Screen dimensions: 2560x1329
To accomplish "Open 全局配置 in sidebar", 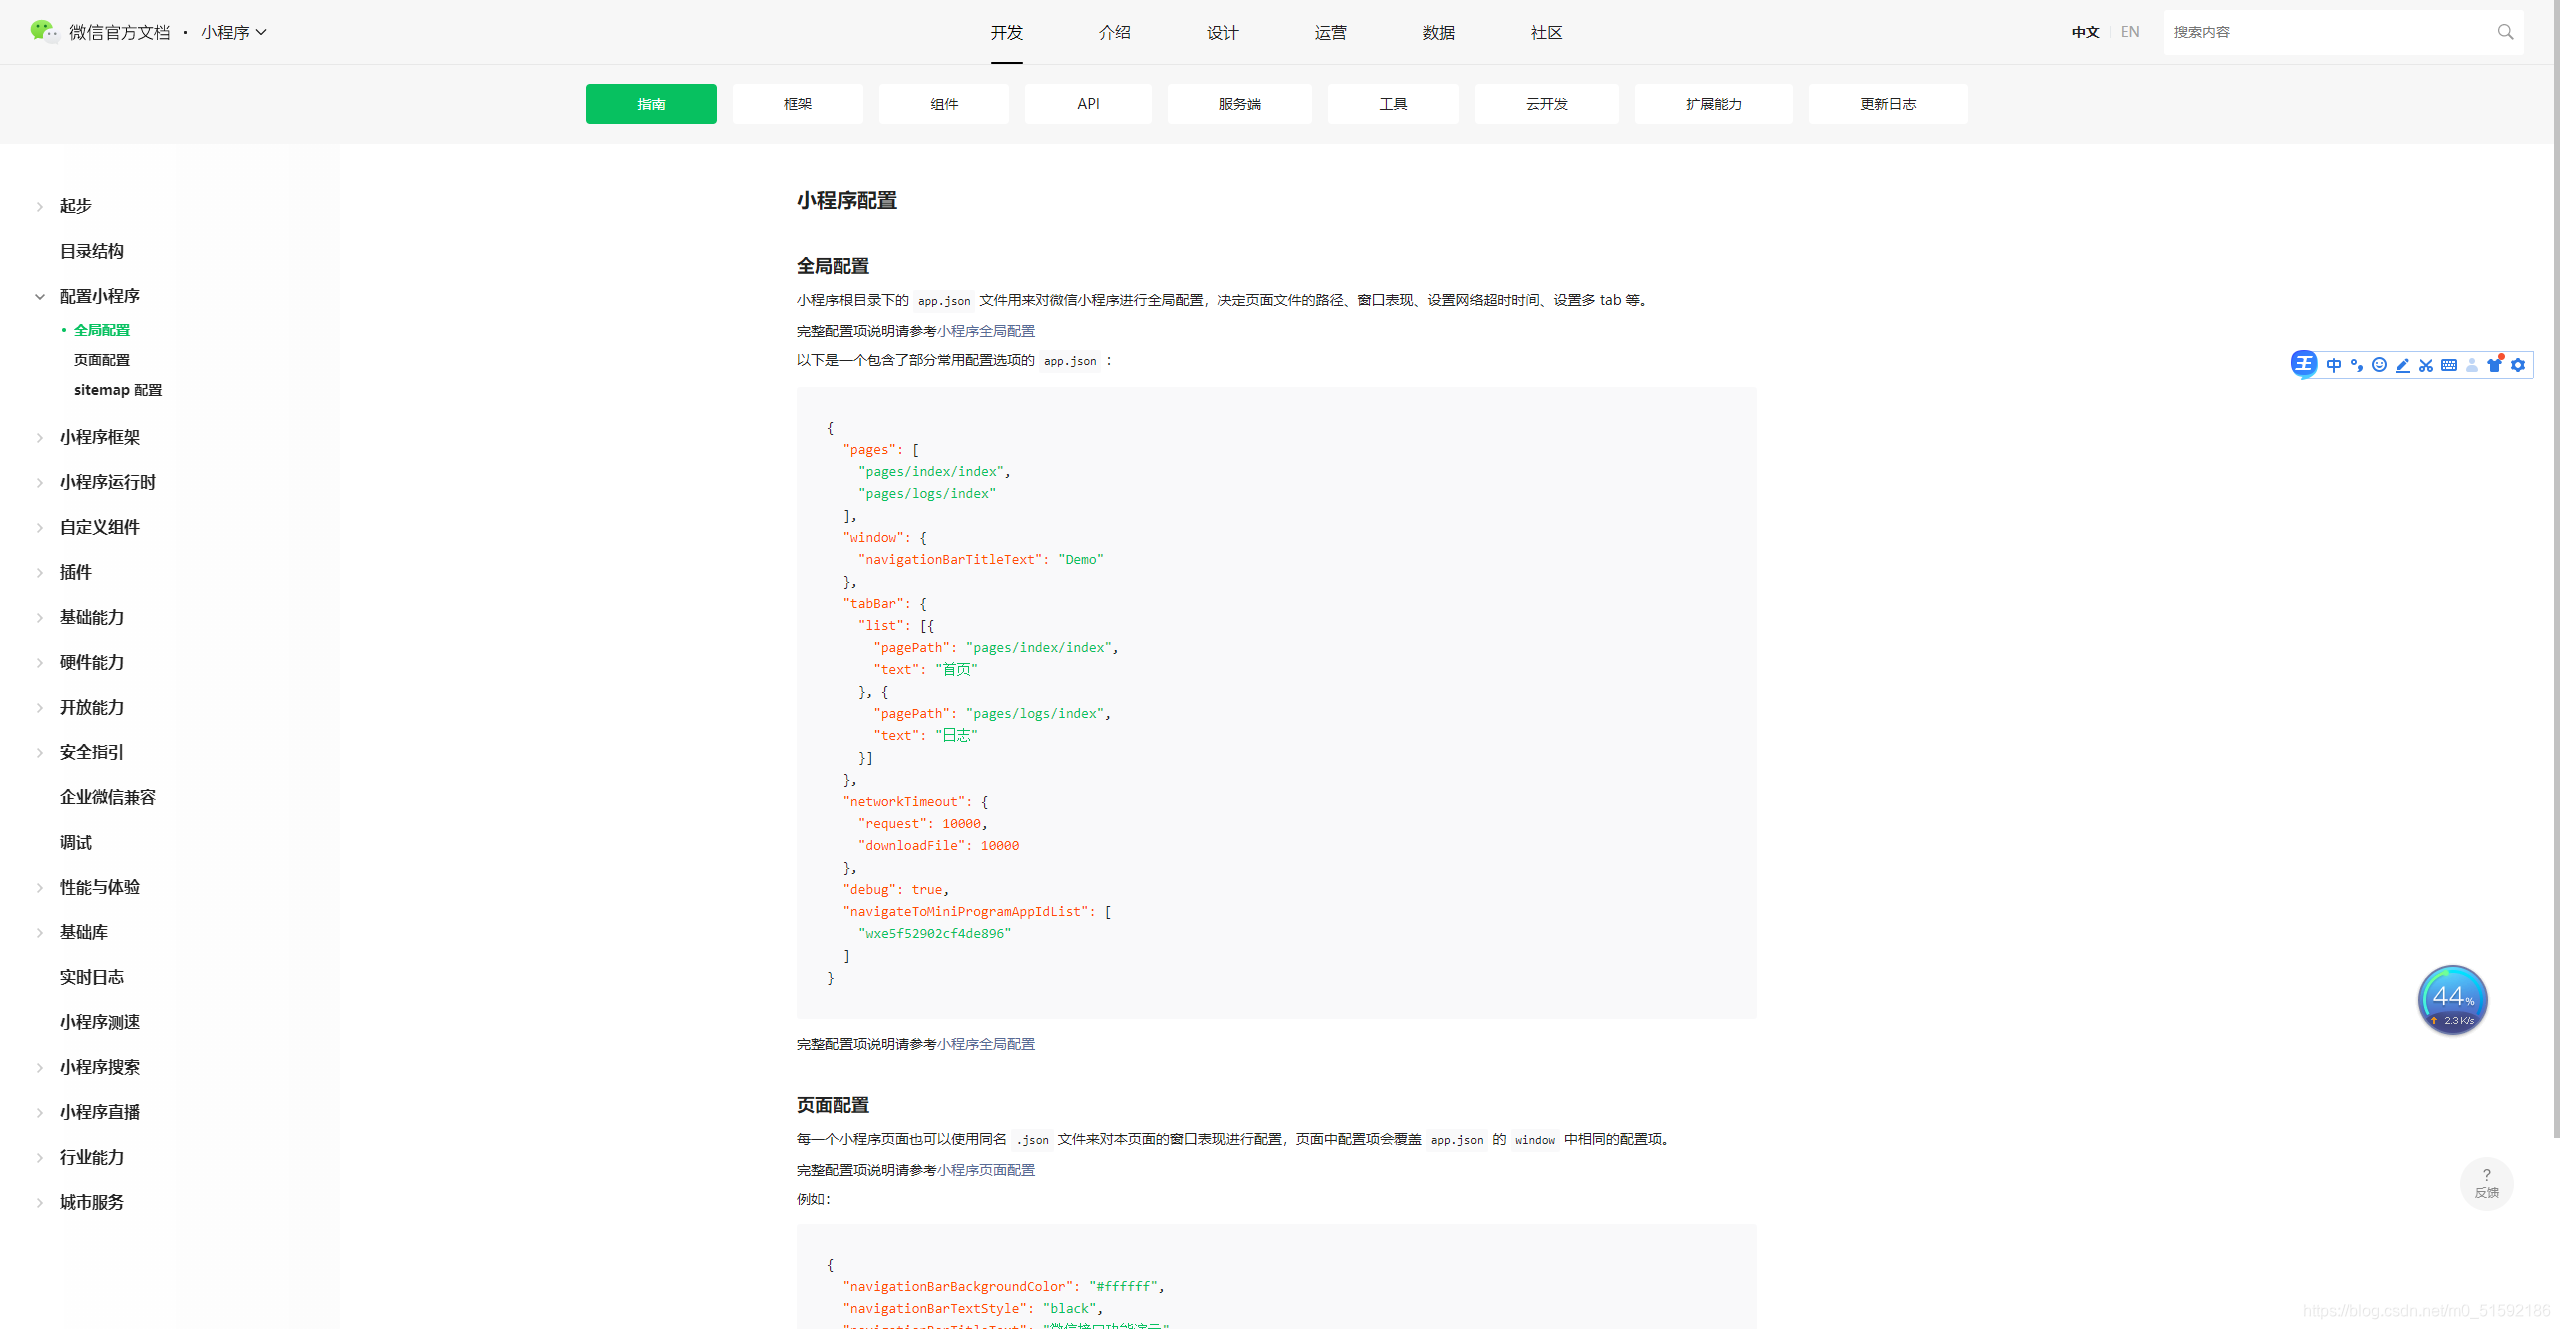I will (x=102, y=330).
